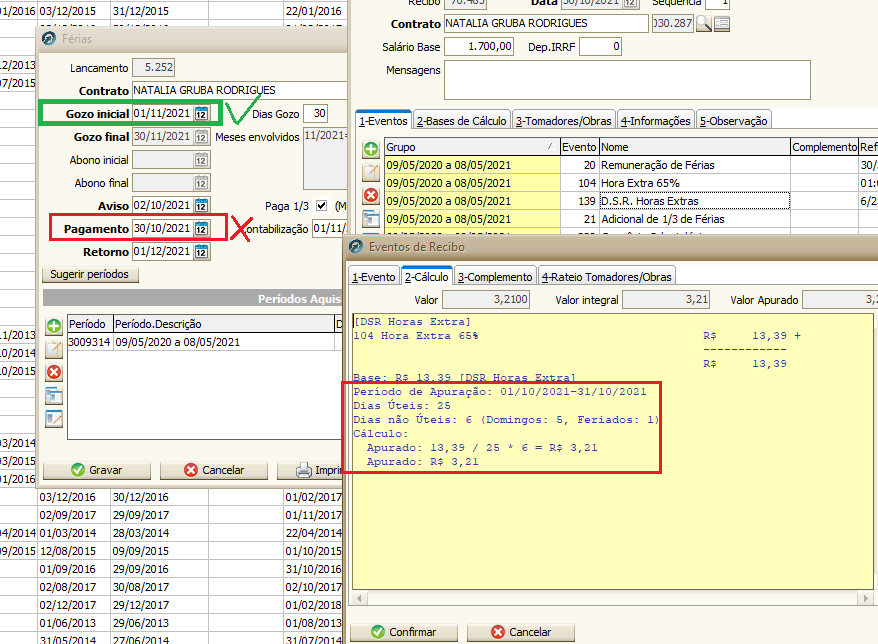Focus the Retorno date field

(x=164, y=252)
